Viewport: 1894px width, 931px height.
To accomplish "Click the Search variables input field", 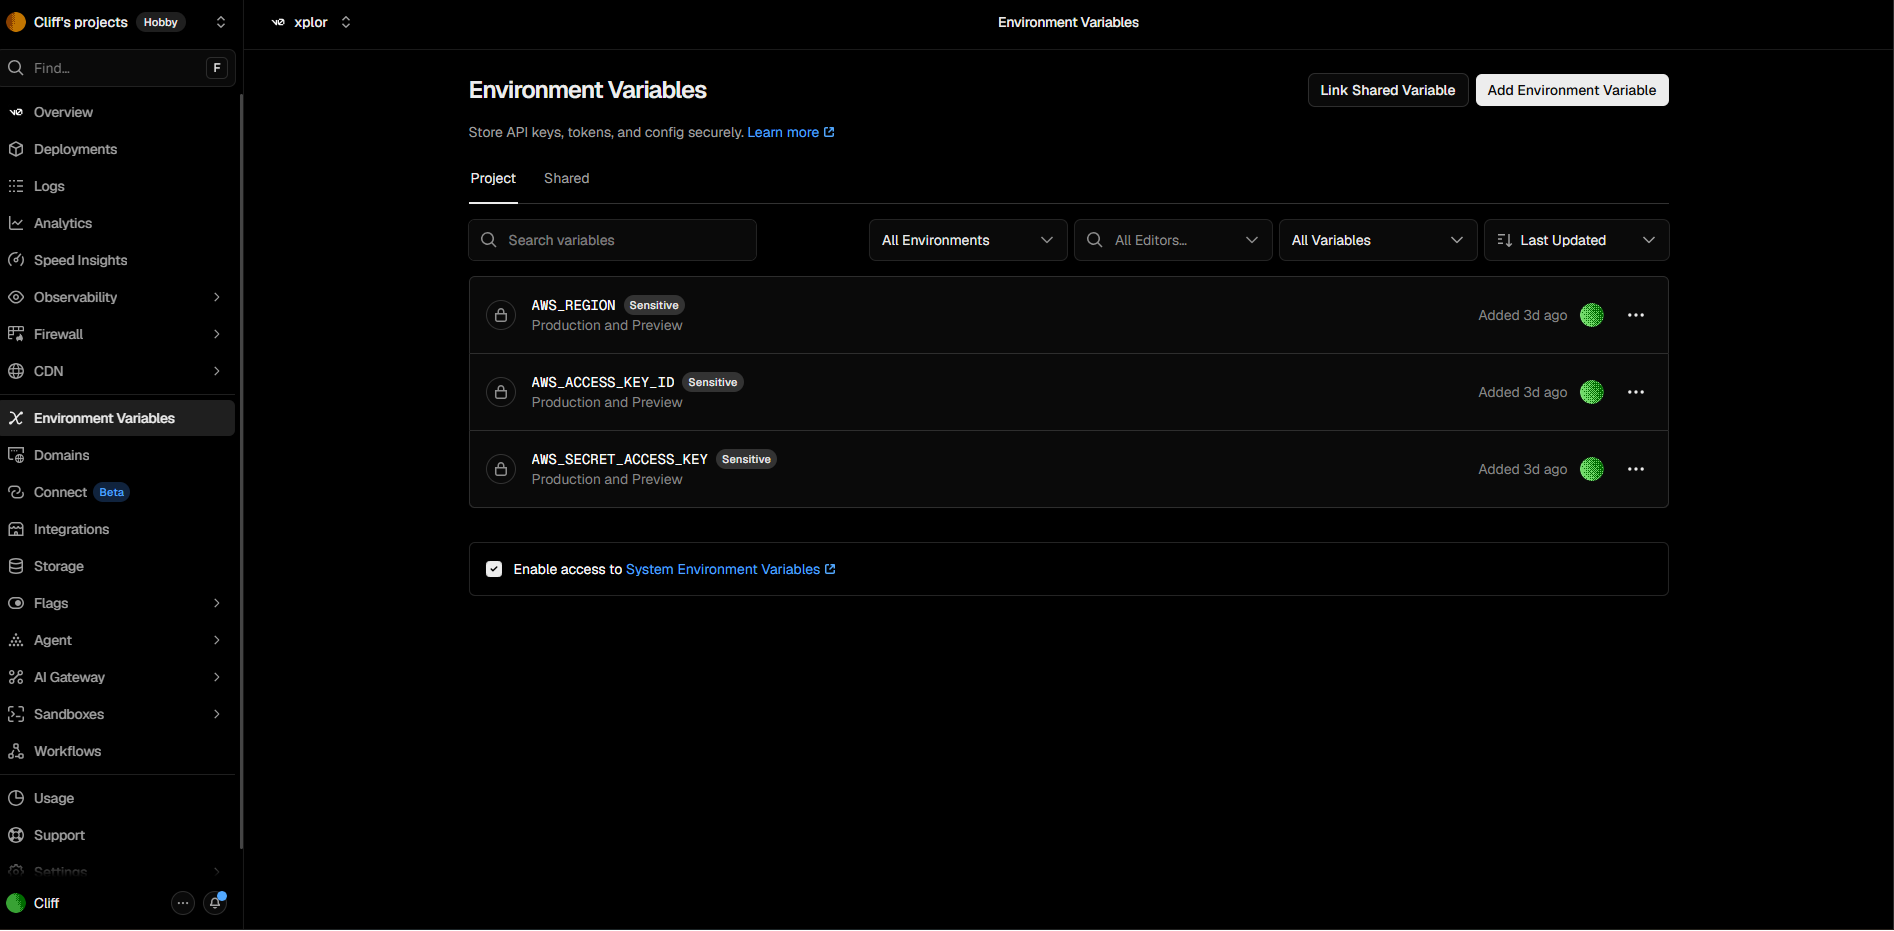I will click(x=613, y=240).
